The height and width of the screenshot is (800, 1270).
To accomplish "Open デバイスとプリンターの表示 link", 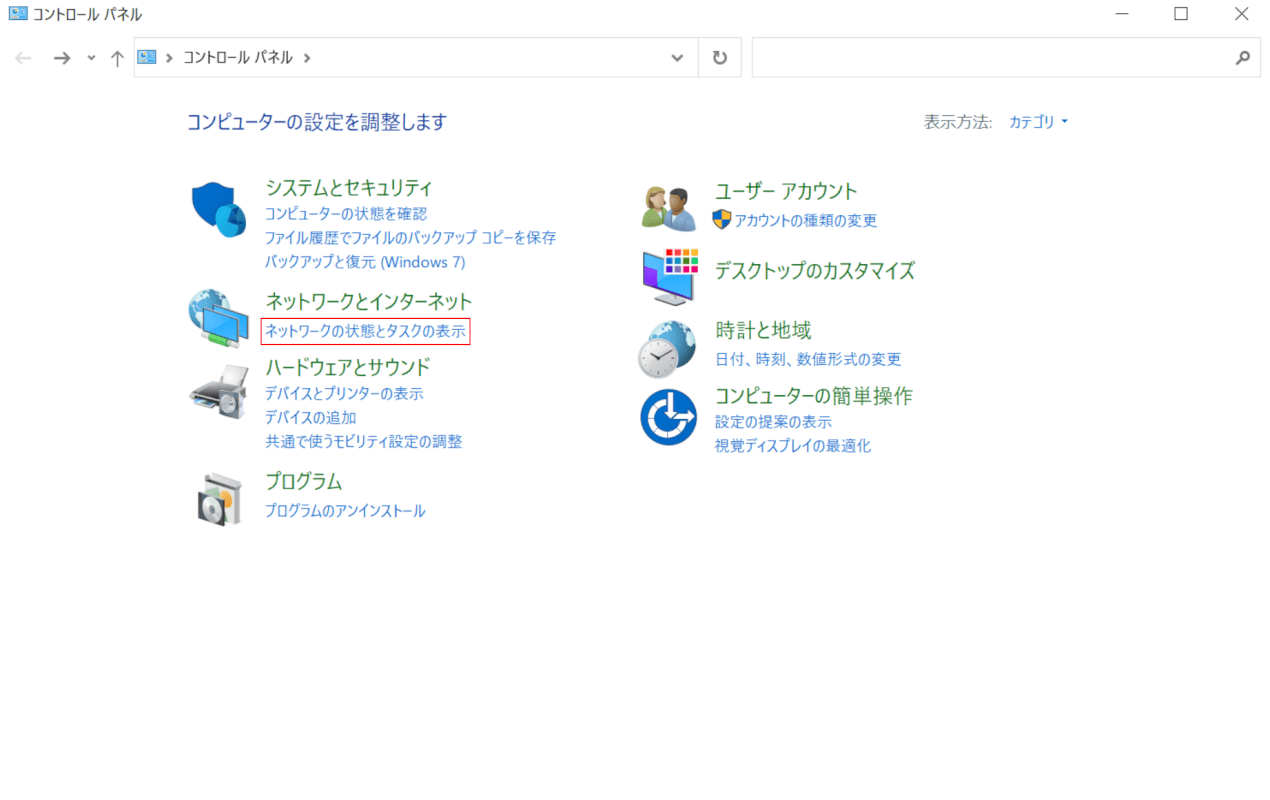I will [x=344, y=394].
